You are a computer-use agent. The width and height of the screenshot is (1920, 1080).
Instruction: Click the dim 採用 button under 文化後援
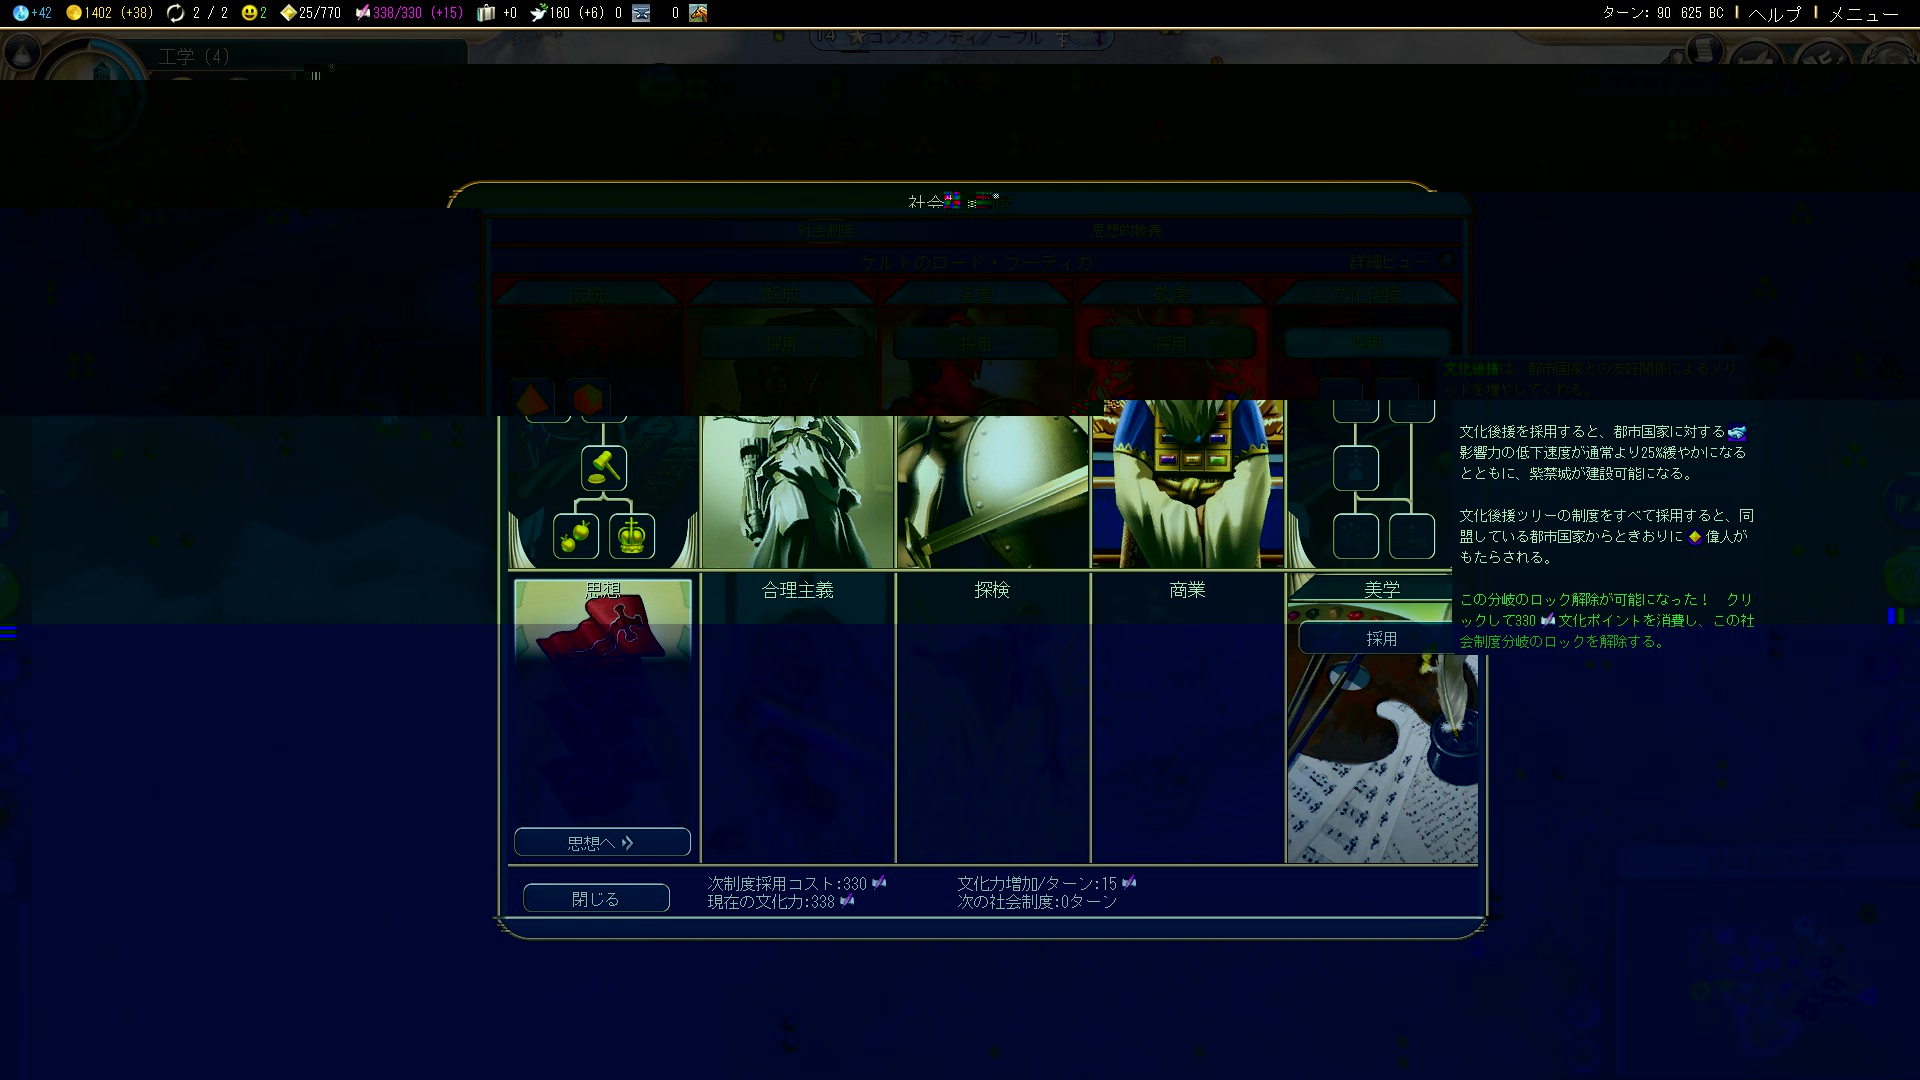[1367, 343]
